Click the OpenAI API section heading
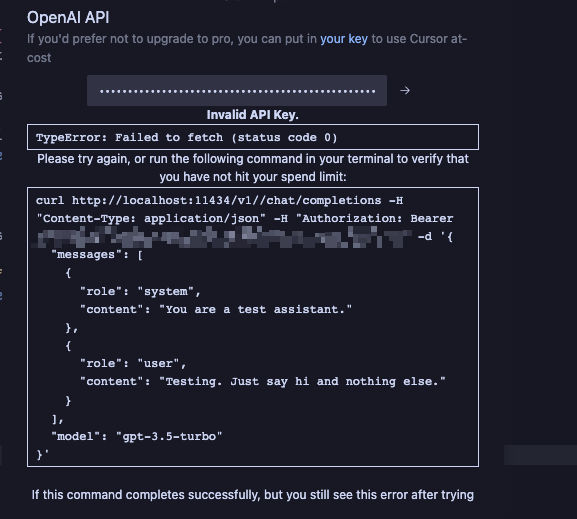Image resolution: width=577 pixels, height=519 pixels. pyautogui.click(x=68, y=18)
